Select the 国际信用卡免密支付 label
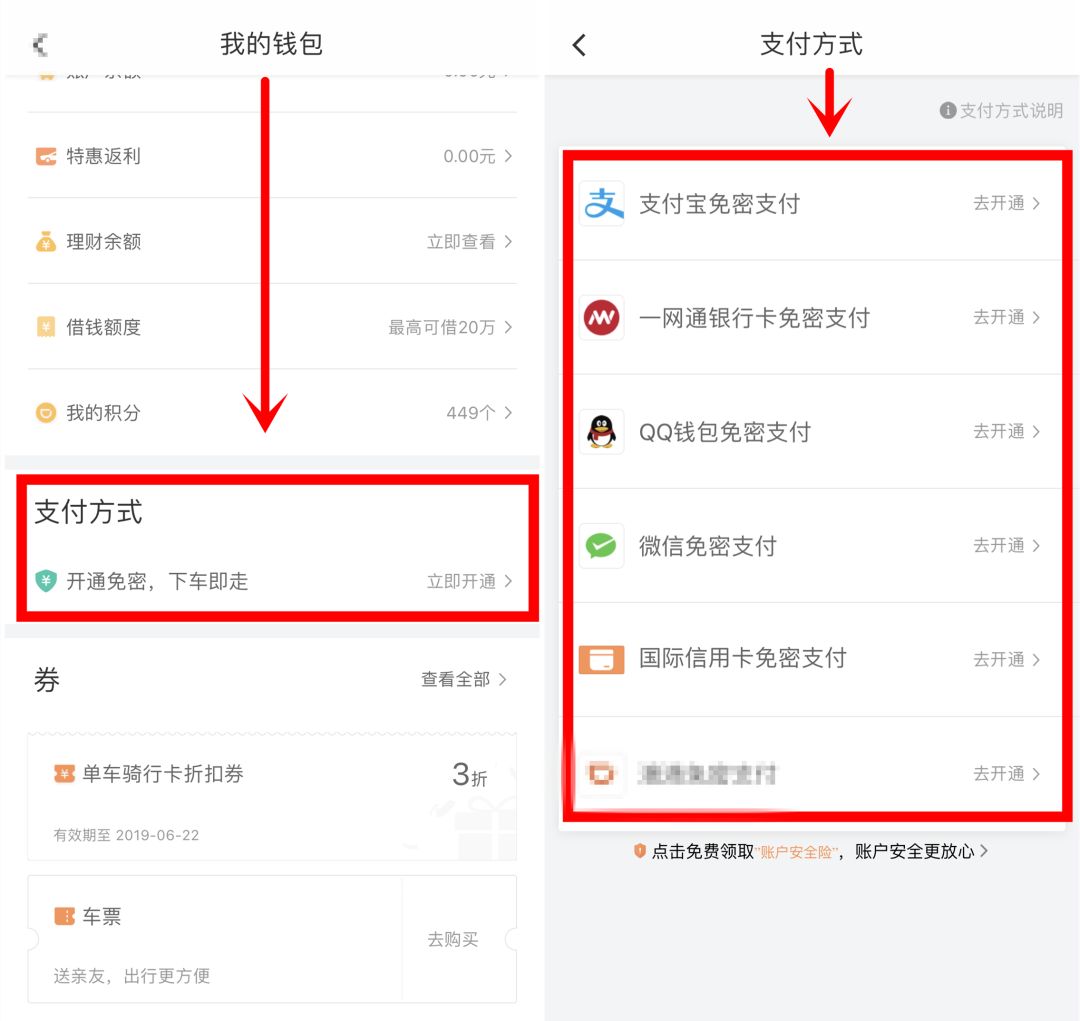Viewport: 1080px width, 1021px height. click(x=743, y=658)
